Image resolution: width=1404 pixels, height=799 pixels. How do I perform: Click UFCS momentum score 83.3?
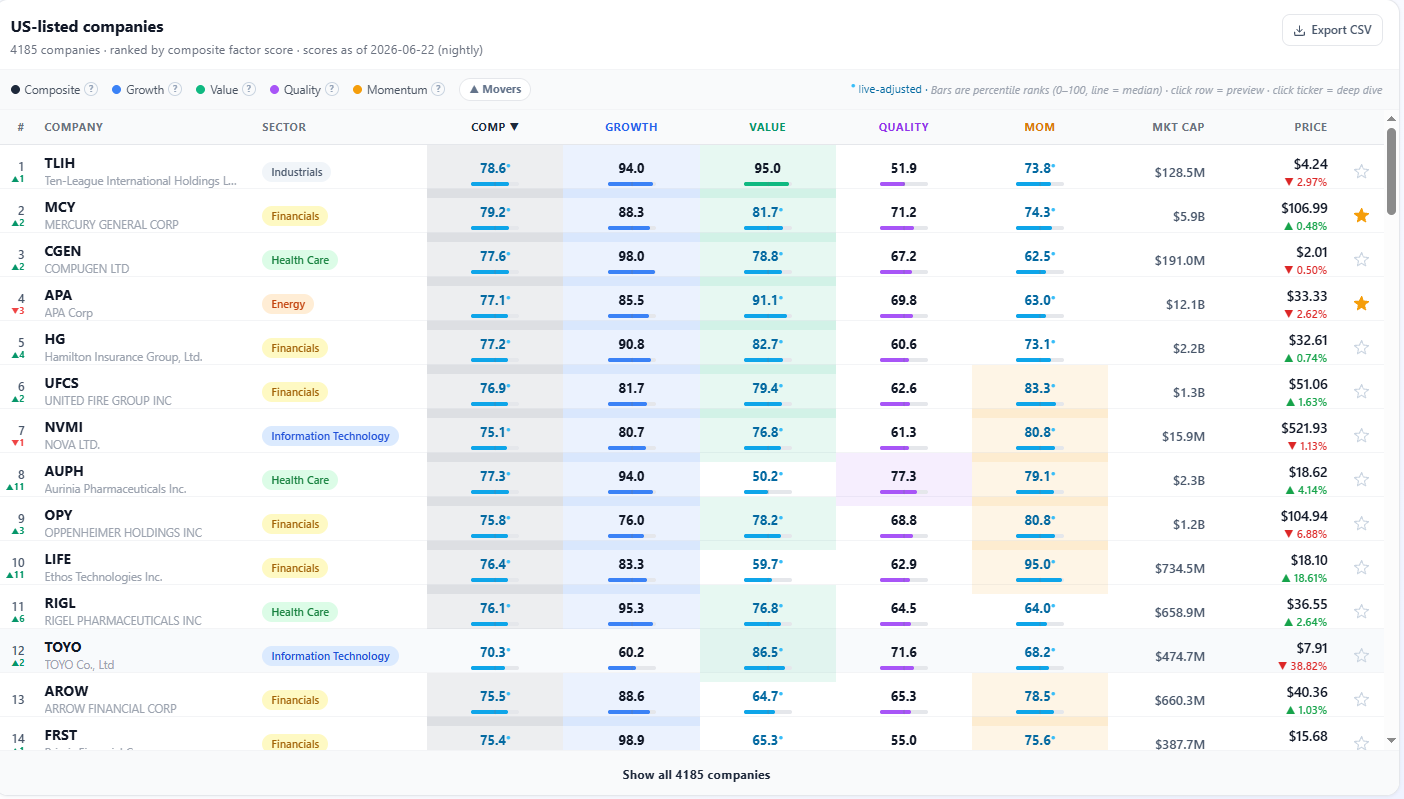pos(1039,388)
